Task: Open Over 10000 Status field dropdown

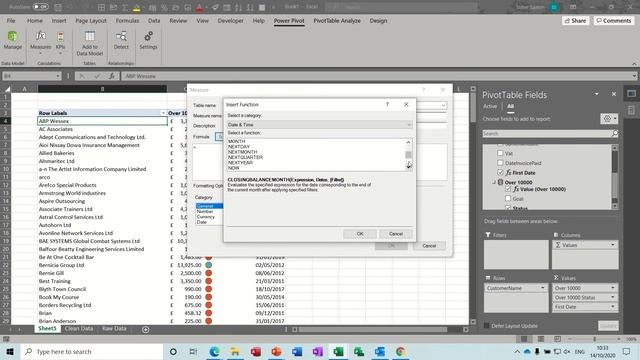Action: click(x=613, y=297)
